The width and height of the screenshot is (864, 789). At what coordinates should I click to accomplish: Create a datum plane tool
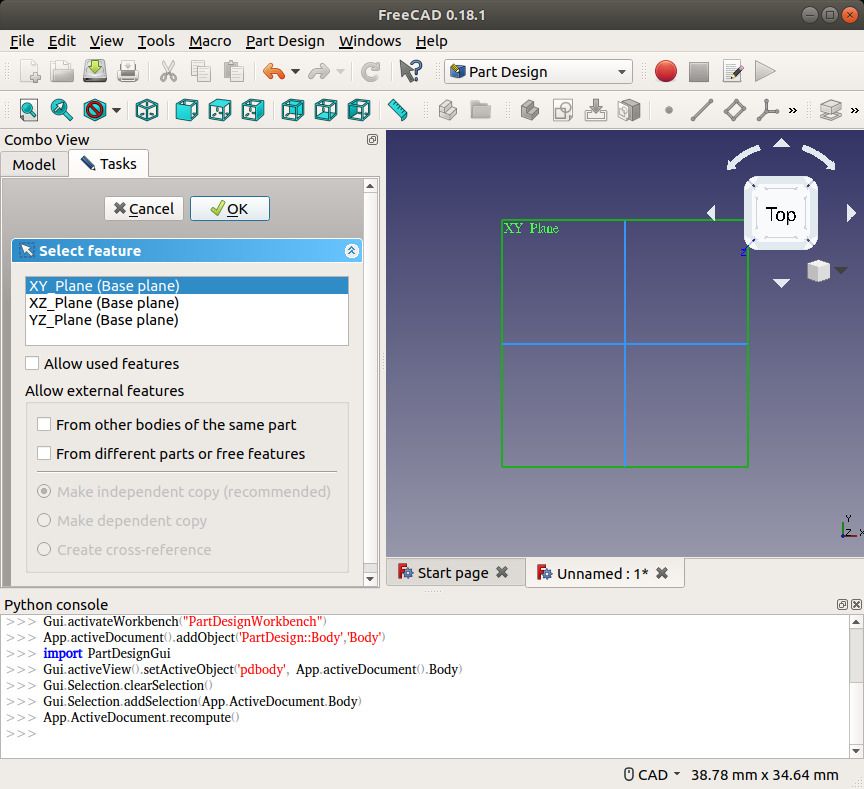point(735,110)
